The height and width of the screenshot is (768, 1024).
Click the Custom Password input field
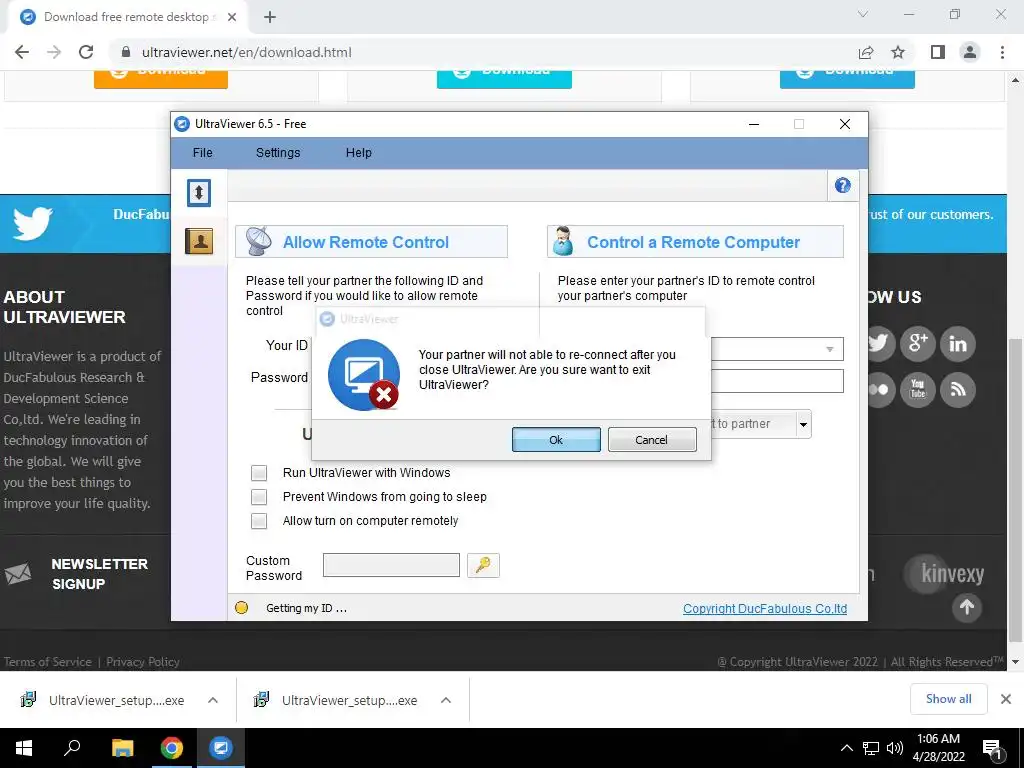391,565
